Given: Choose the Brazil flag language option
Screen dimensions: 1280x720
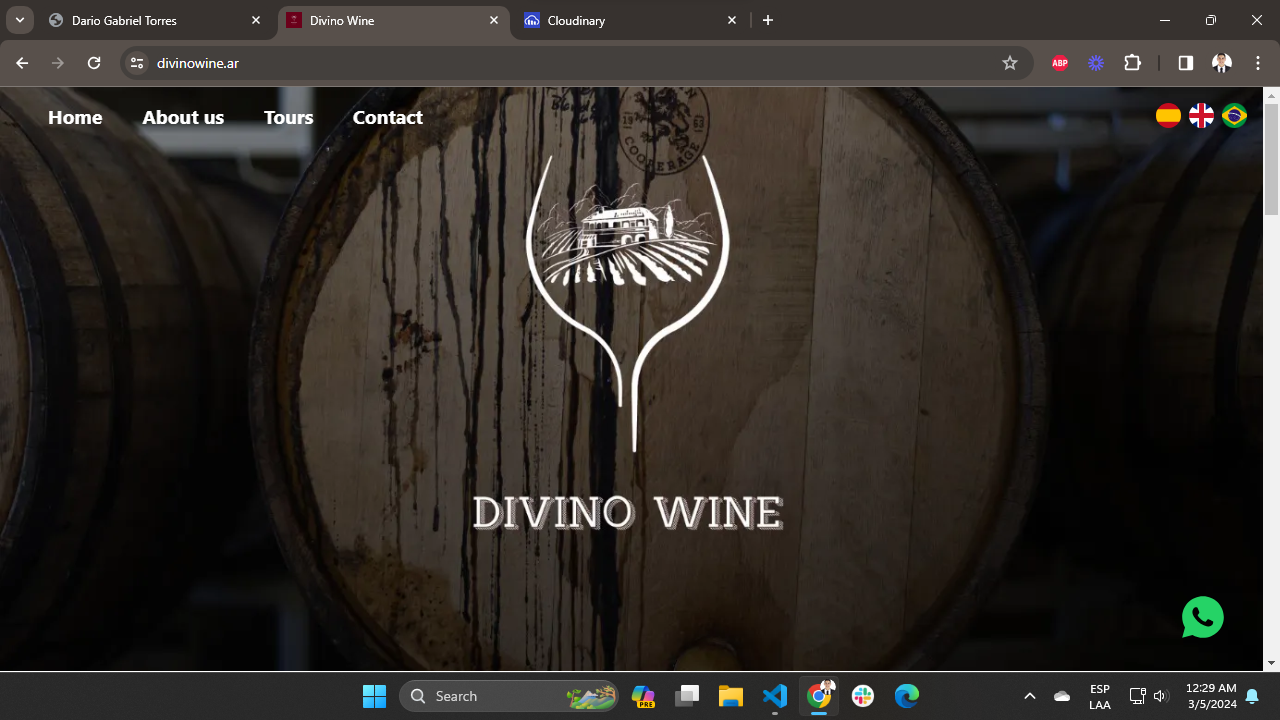Looking at the screenshot, I should tap(1234, 116).
